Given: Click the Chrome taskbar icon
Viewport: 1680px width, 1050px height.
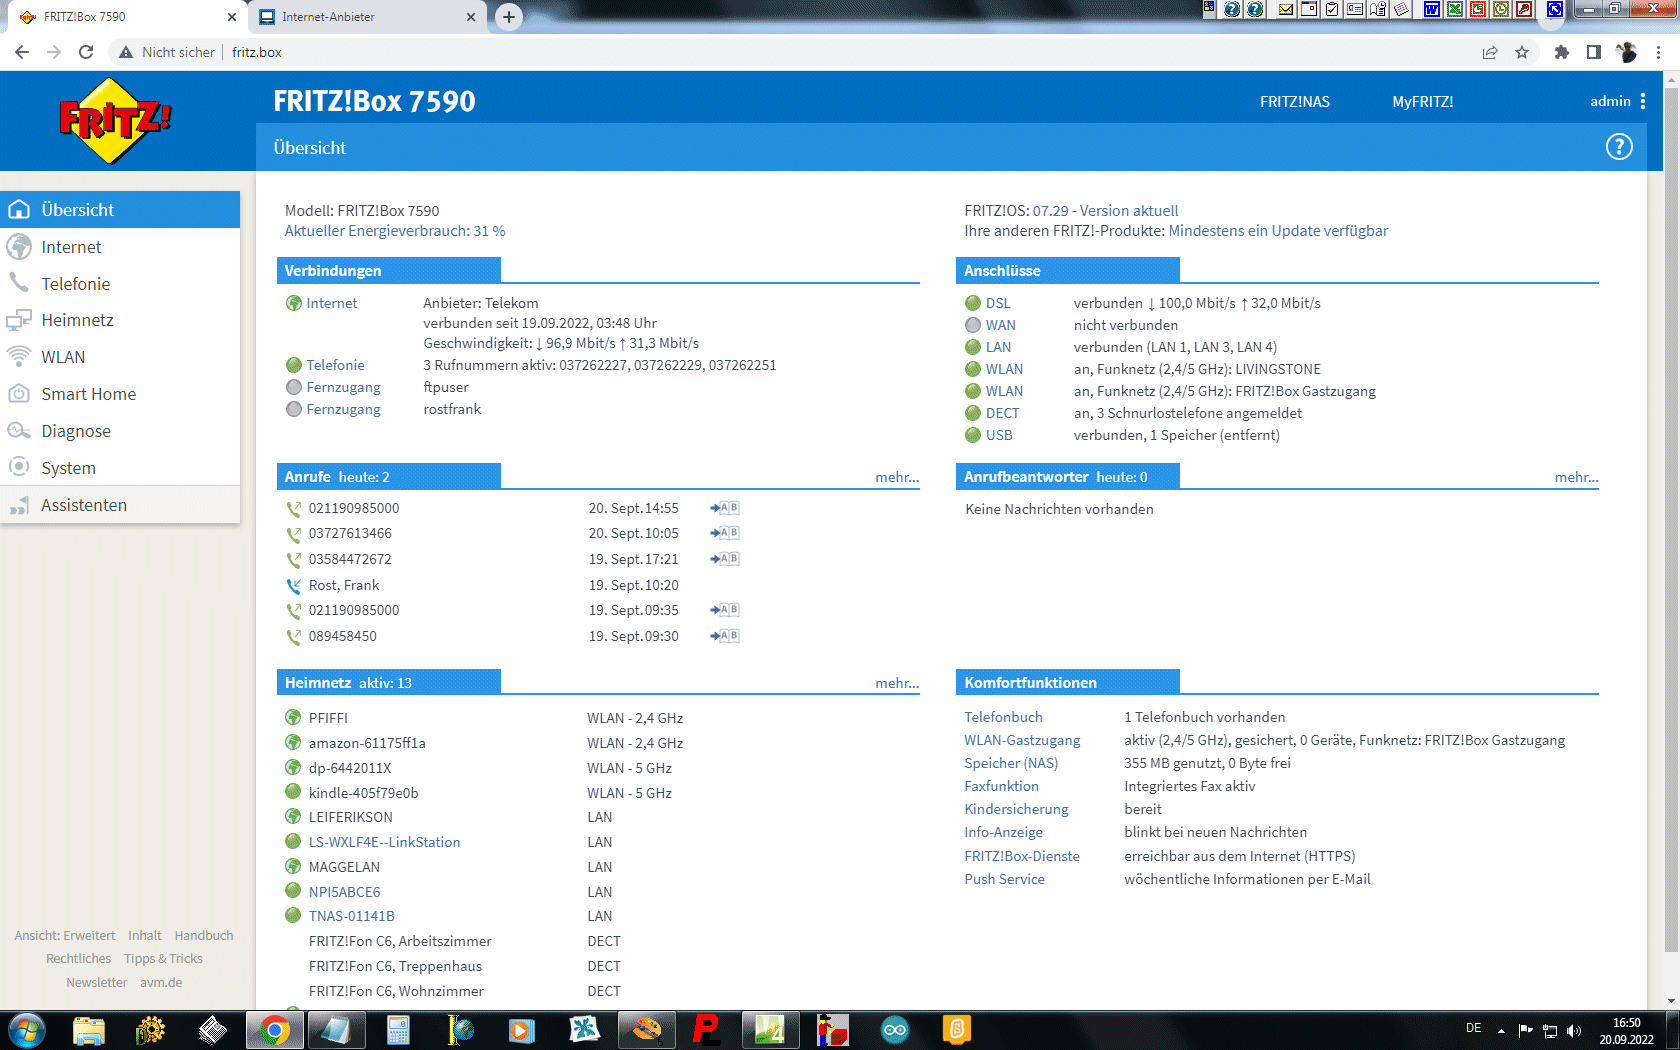Looking at the screenshot, I should point(275,1030).
